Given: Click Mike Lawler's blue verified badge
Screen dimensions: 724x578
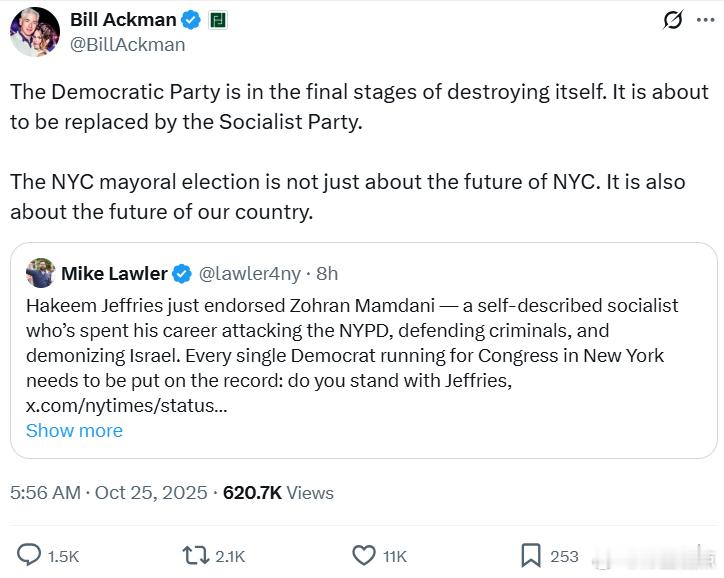Looking at the screenshot, I should (x=182, y=273).
